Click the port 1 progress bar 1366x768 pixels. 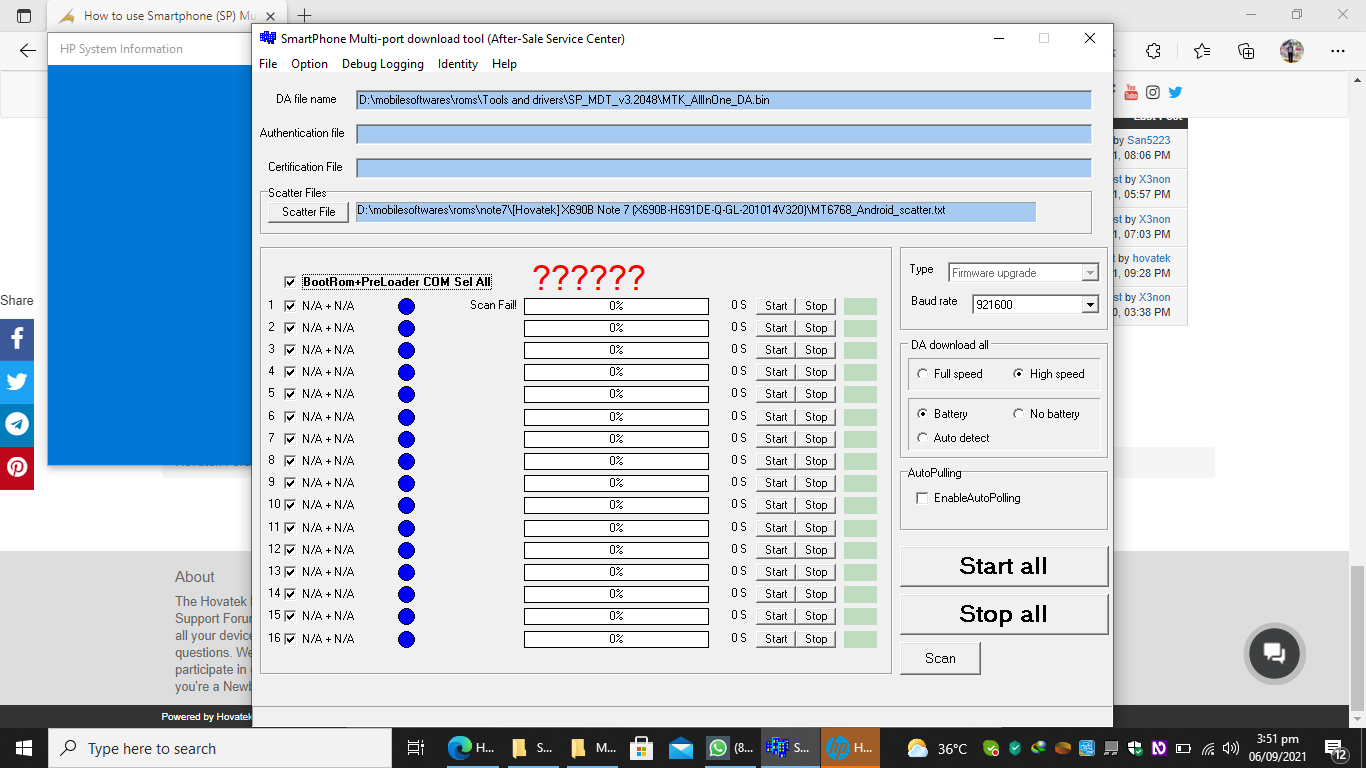pos(616,306)
